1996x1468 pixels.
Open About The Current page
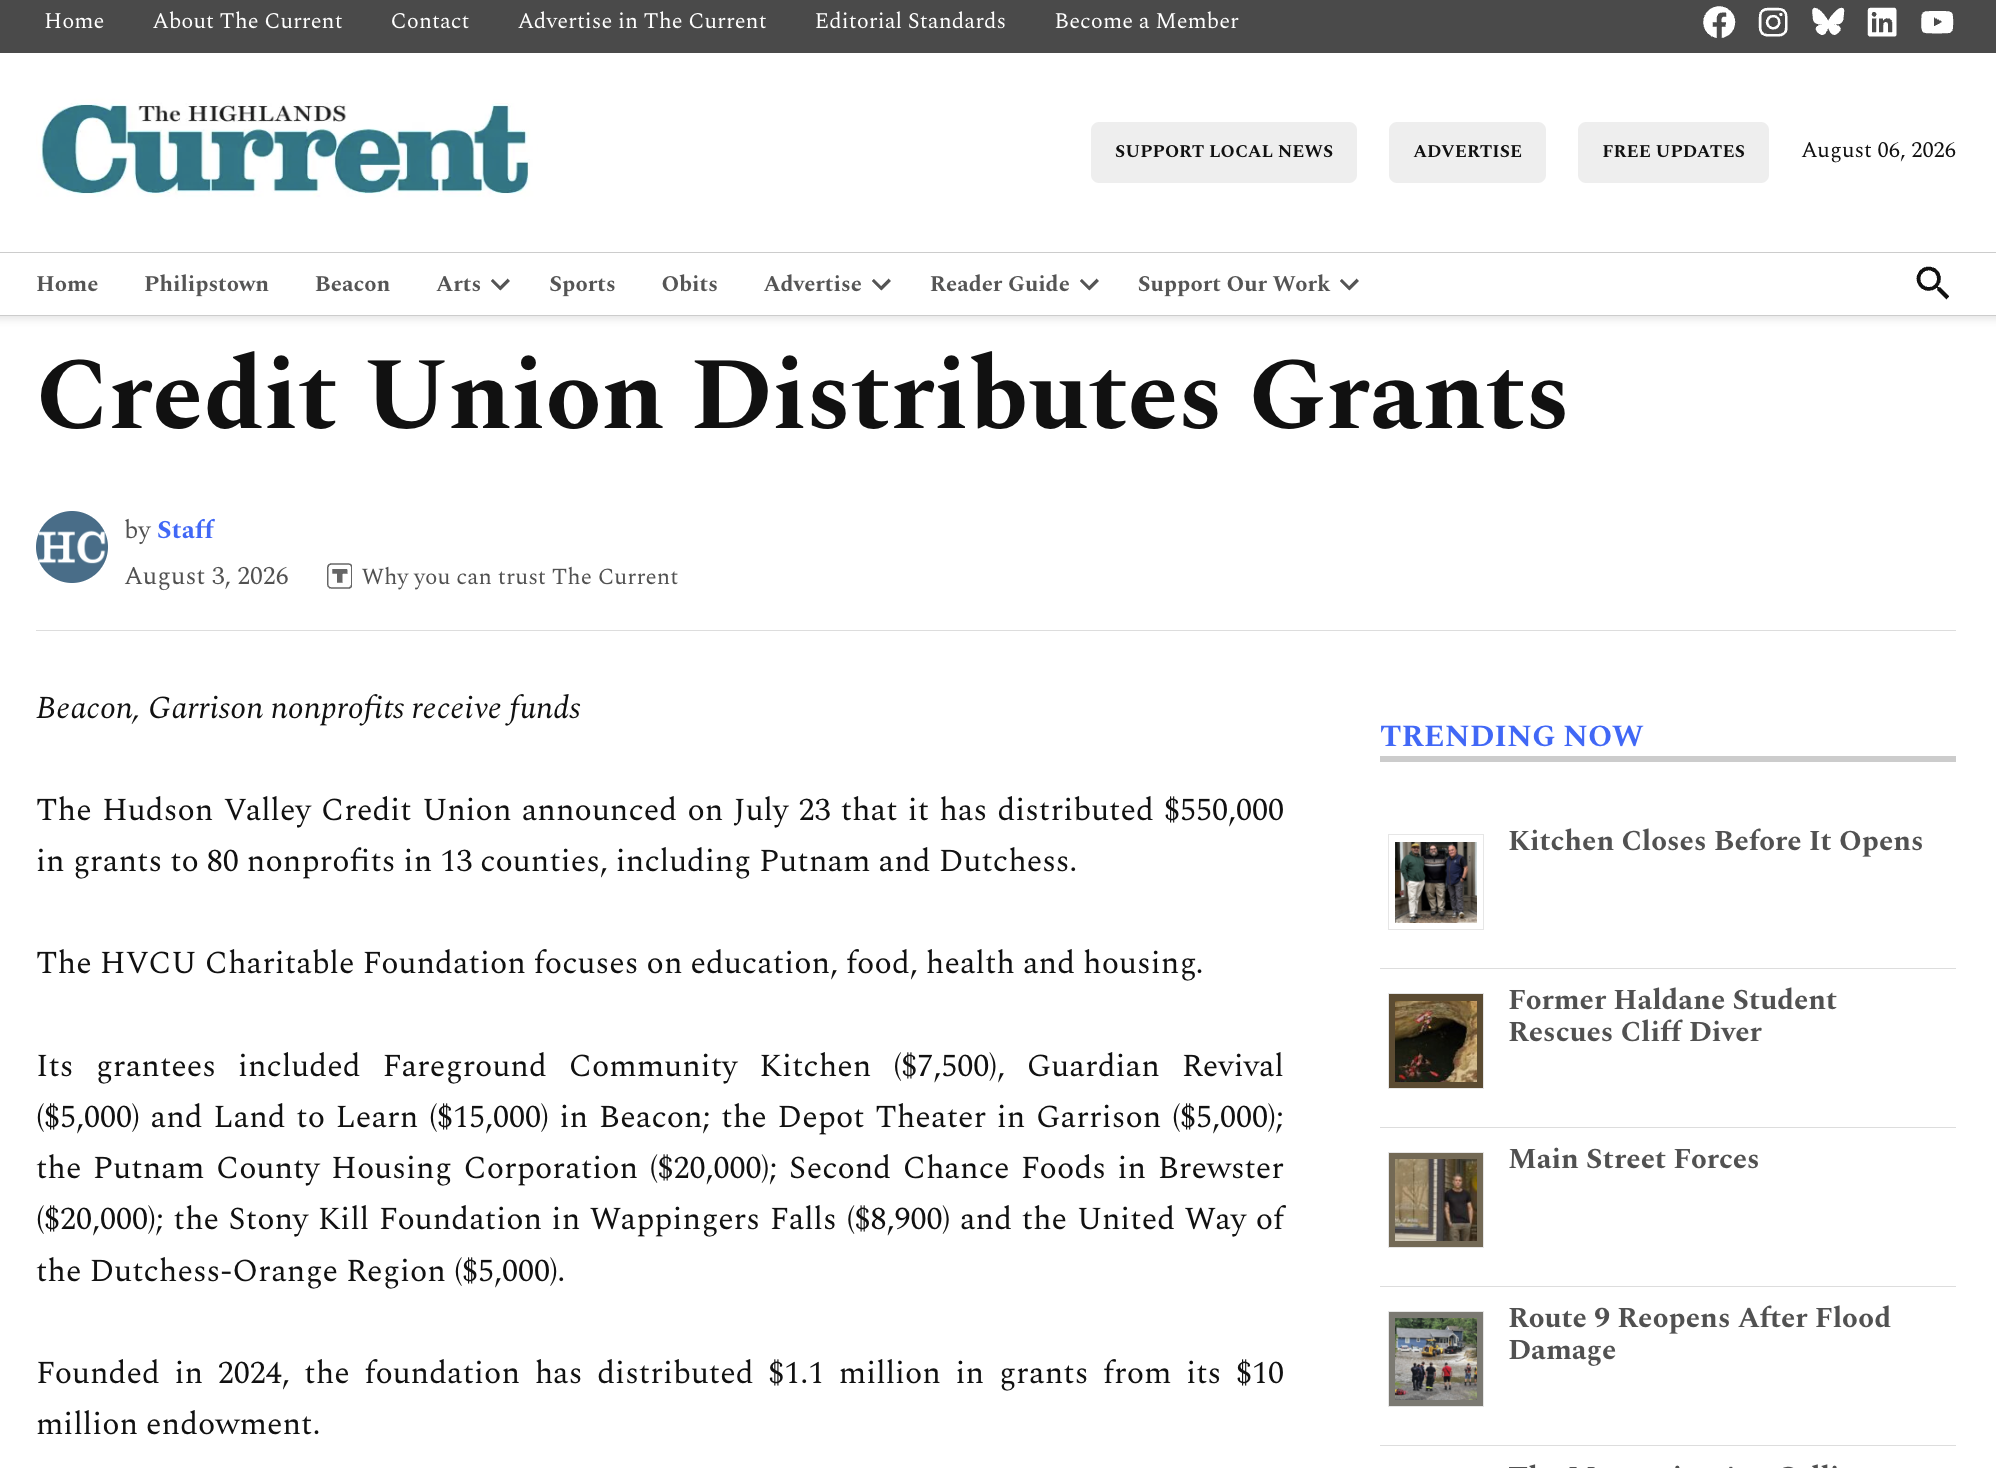pos(247,21)
